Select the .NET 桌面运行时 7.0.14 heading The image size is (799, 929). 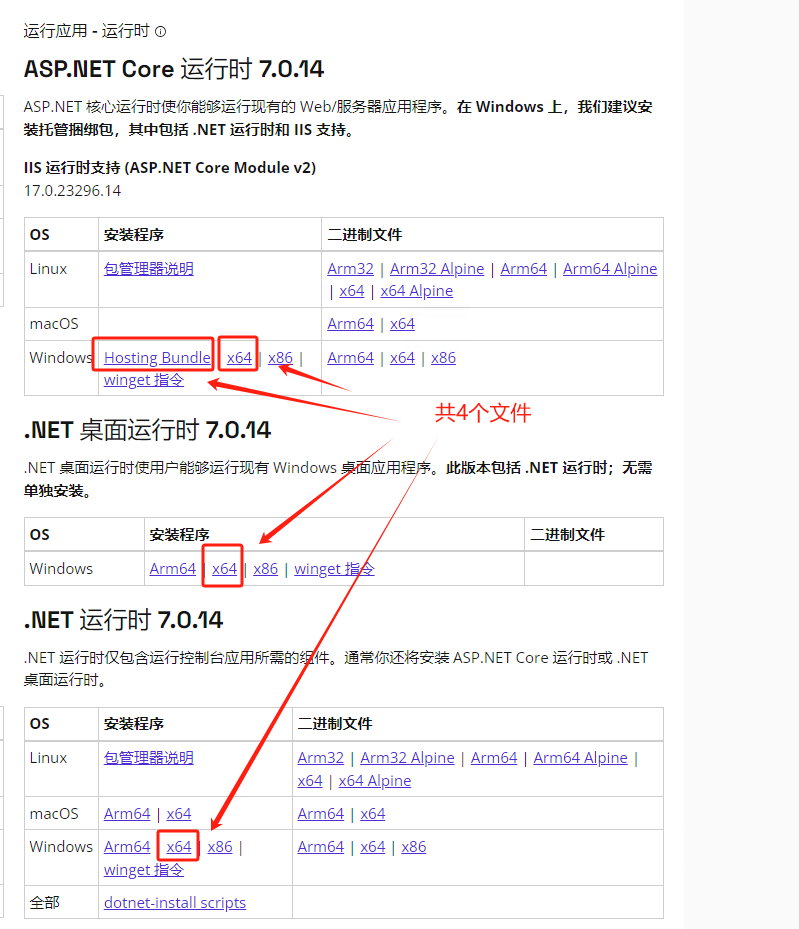(147, 430)
